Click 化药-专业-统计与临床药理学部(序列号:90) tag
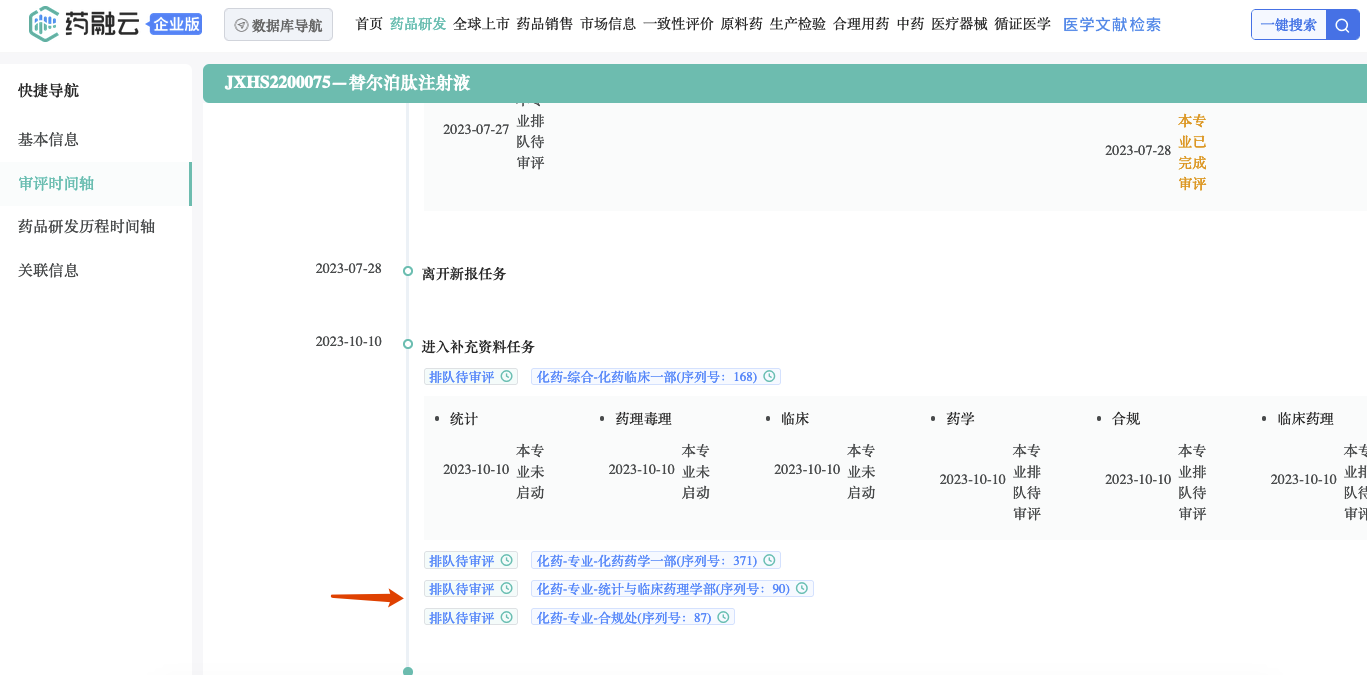This screenshot has height=675, width=1367. click(672, 589)
